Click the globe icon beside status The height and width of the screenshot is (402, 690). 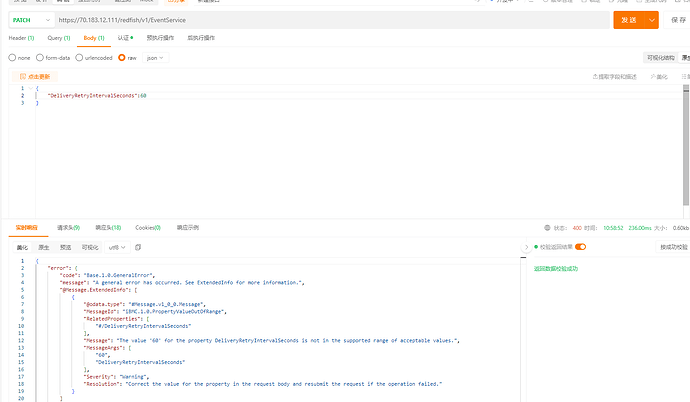tap(547, 228)
